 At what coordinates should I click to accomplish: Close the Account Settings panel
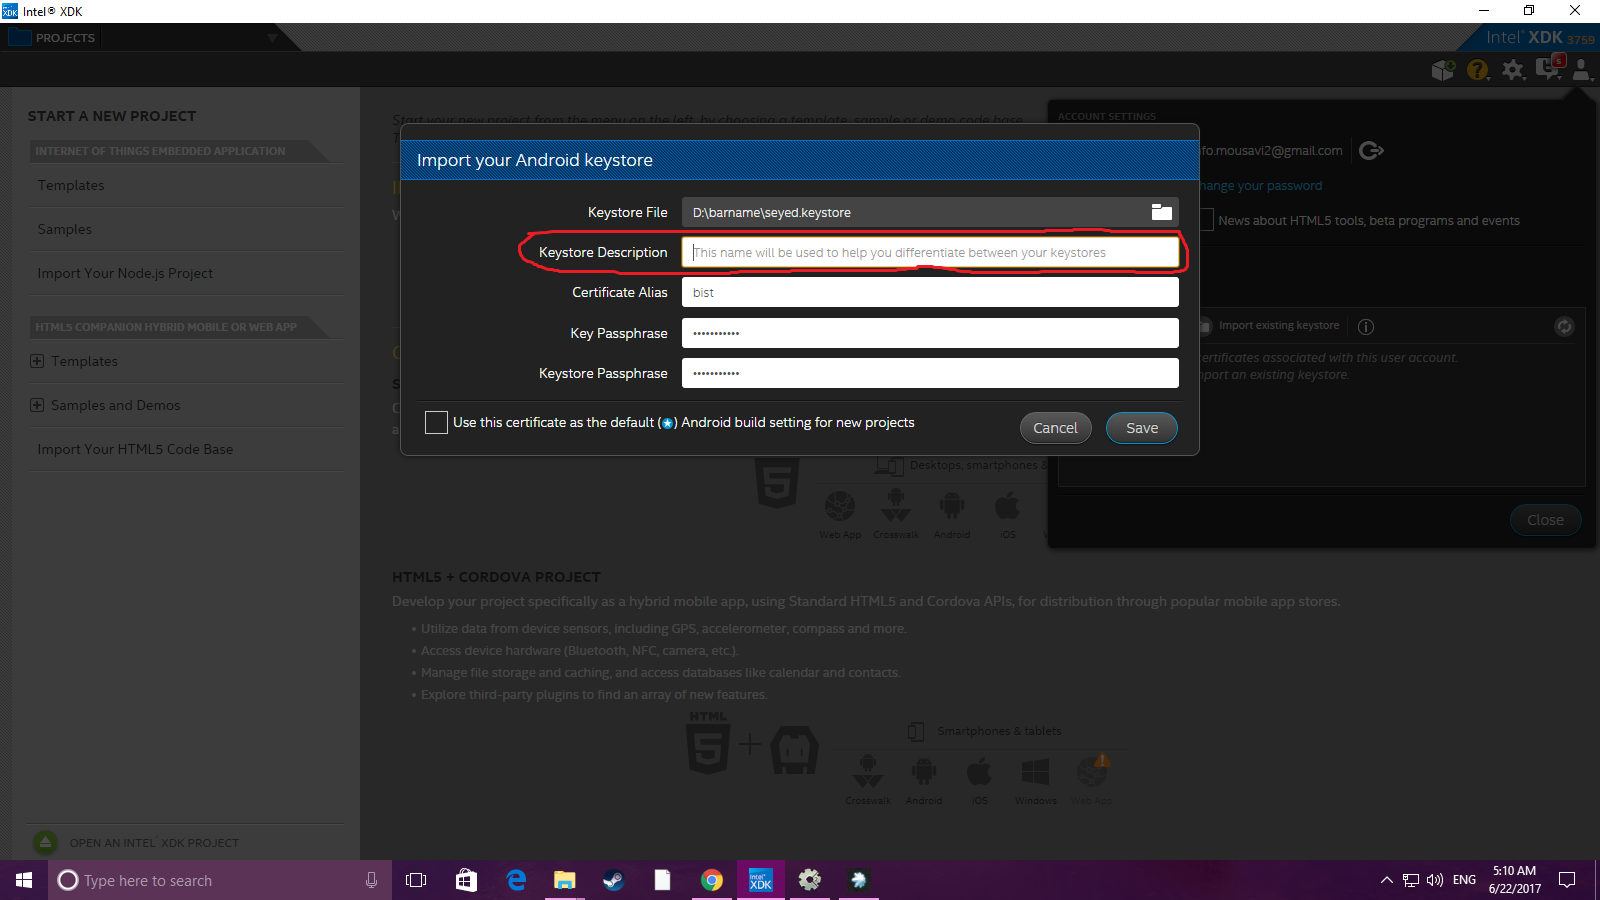pos(1545,520)
